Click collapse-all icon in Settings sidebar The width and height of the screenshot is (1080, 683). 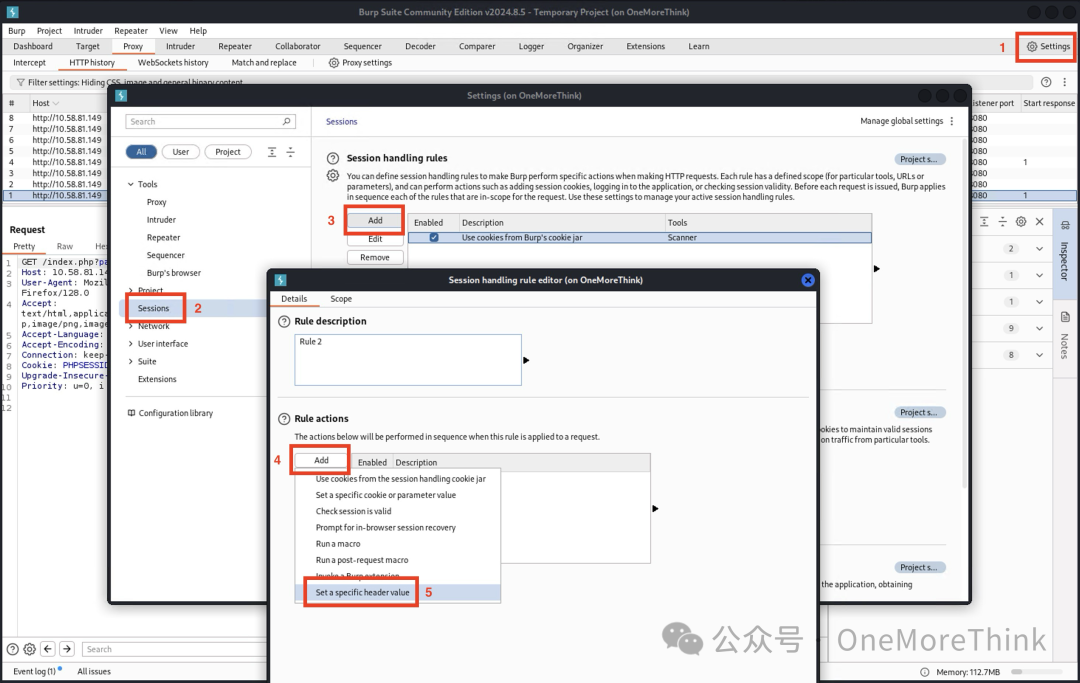coord(291,151)
